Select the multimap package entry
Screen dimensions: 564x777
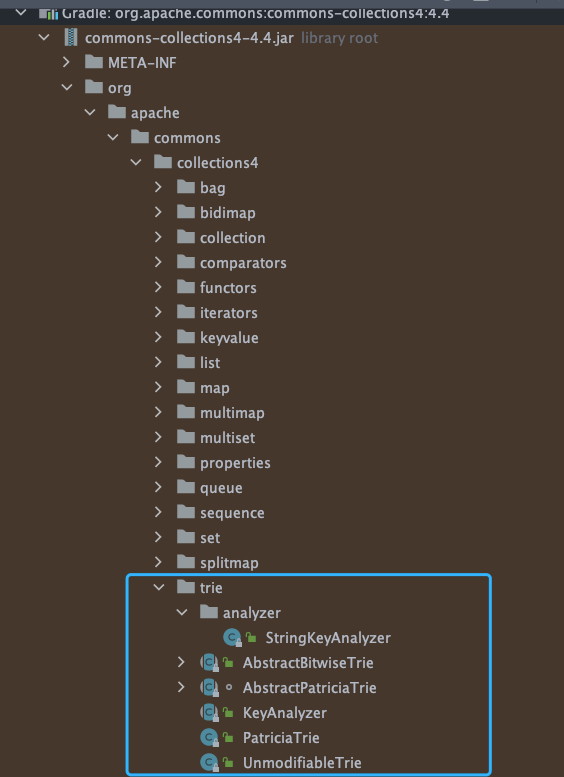tap(232, 413)
